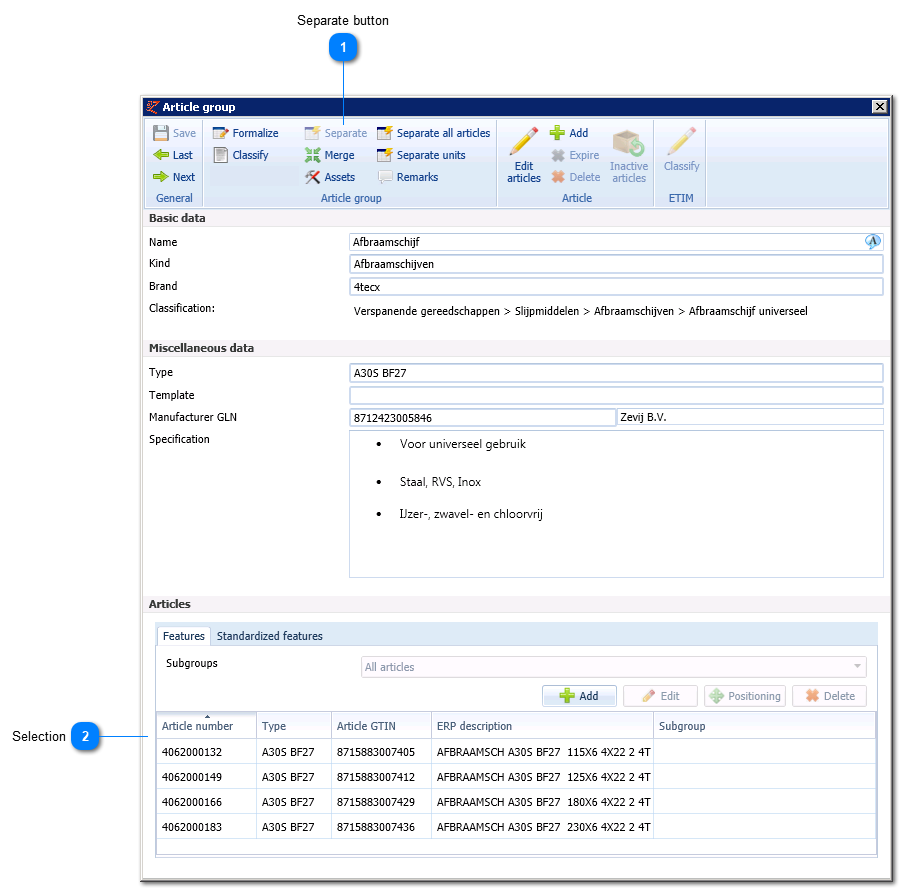
Task: Click ERP description ending 115X6 4X22 2 4T
Action: tap(544, 752)
